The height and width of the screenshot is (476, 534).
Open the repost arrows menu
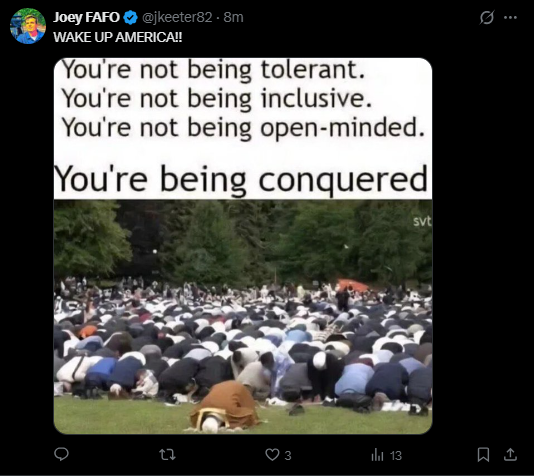tap(167, 455)
